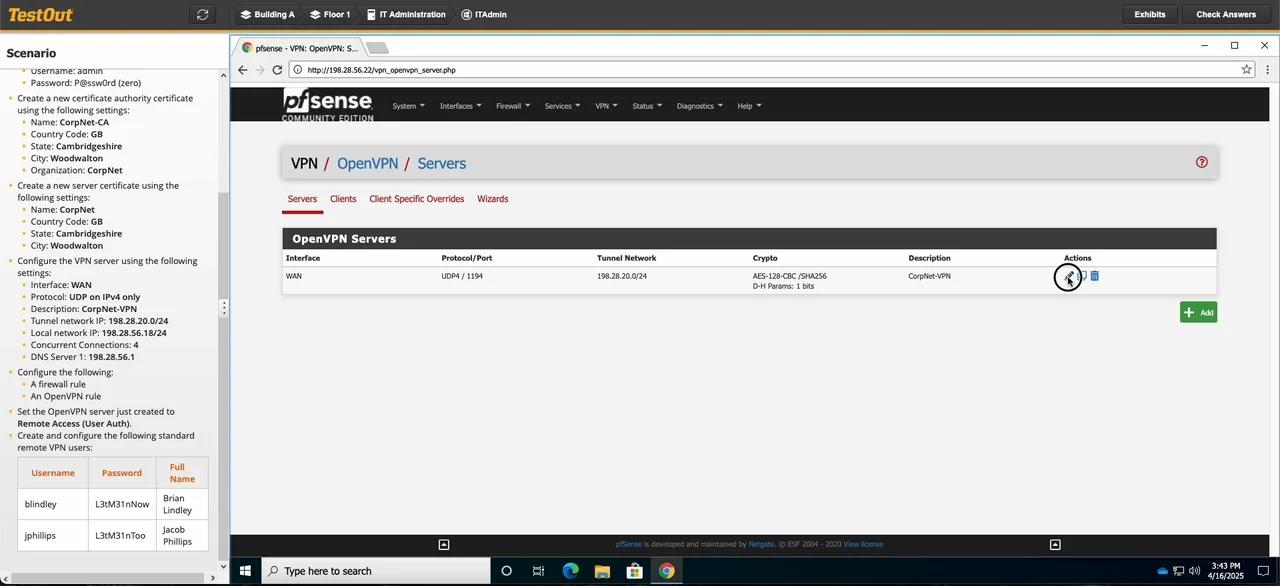Bookmark the page using the star icon

pyautogui.click(x=1246, y=70)
